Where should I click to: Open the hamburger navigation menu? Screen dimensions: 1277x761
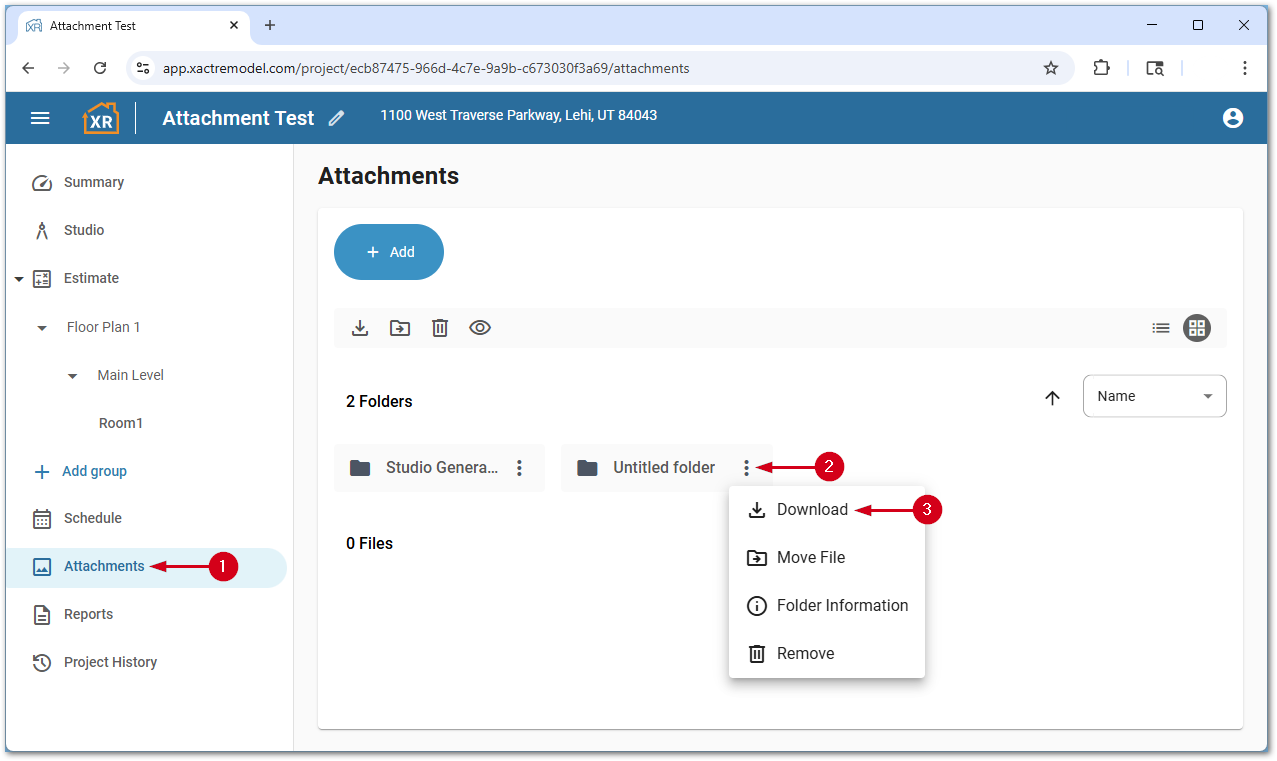(40, 118)
